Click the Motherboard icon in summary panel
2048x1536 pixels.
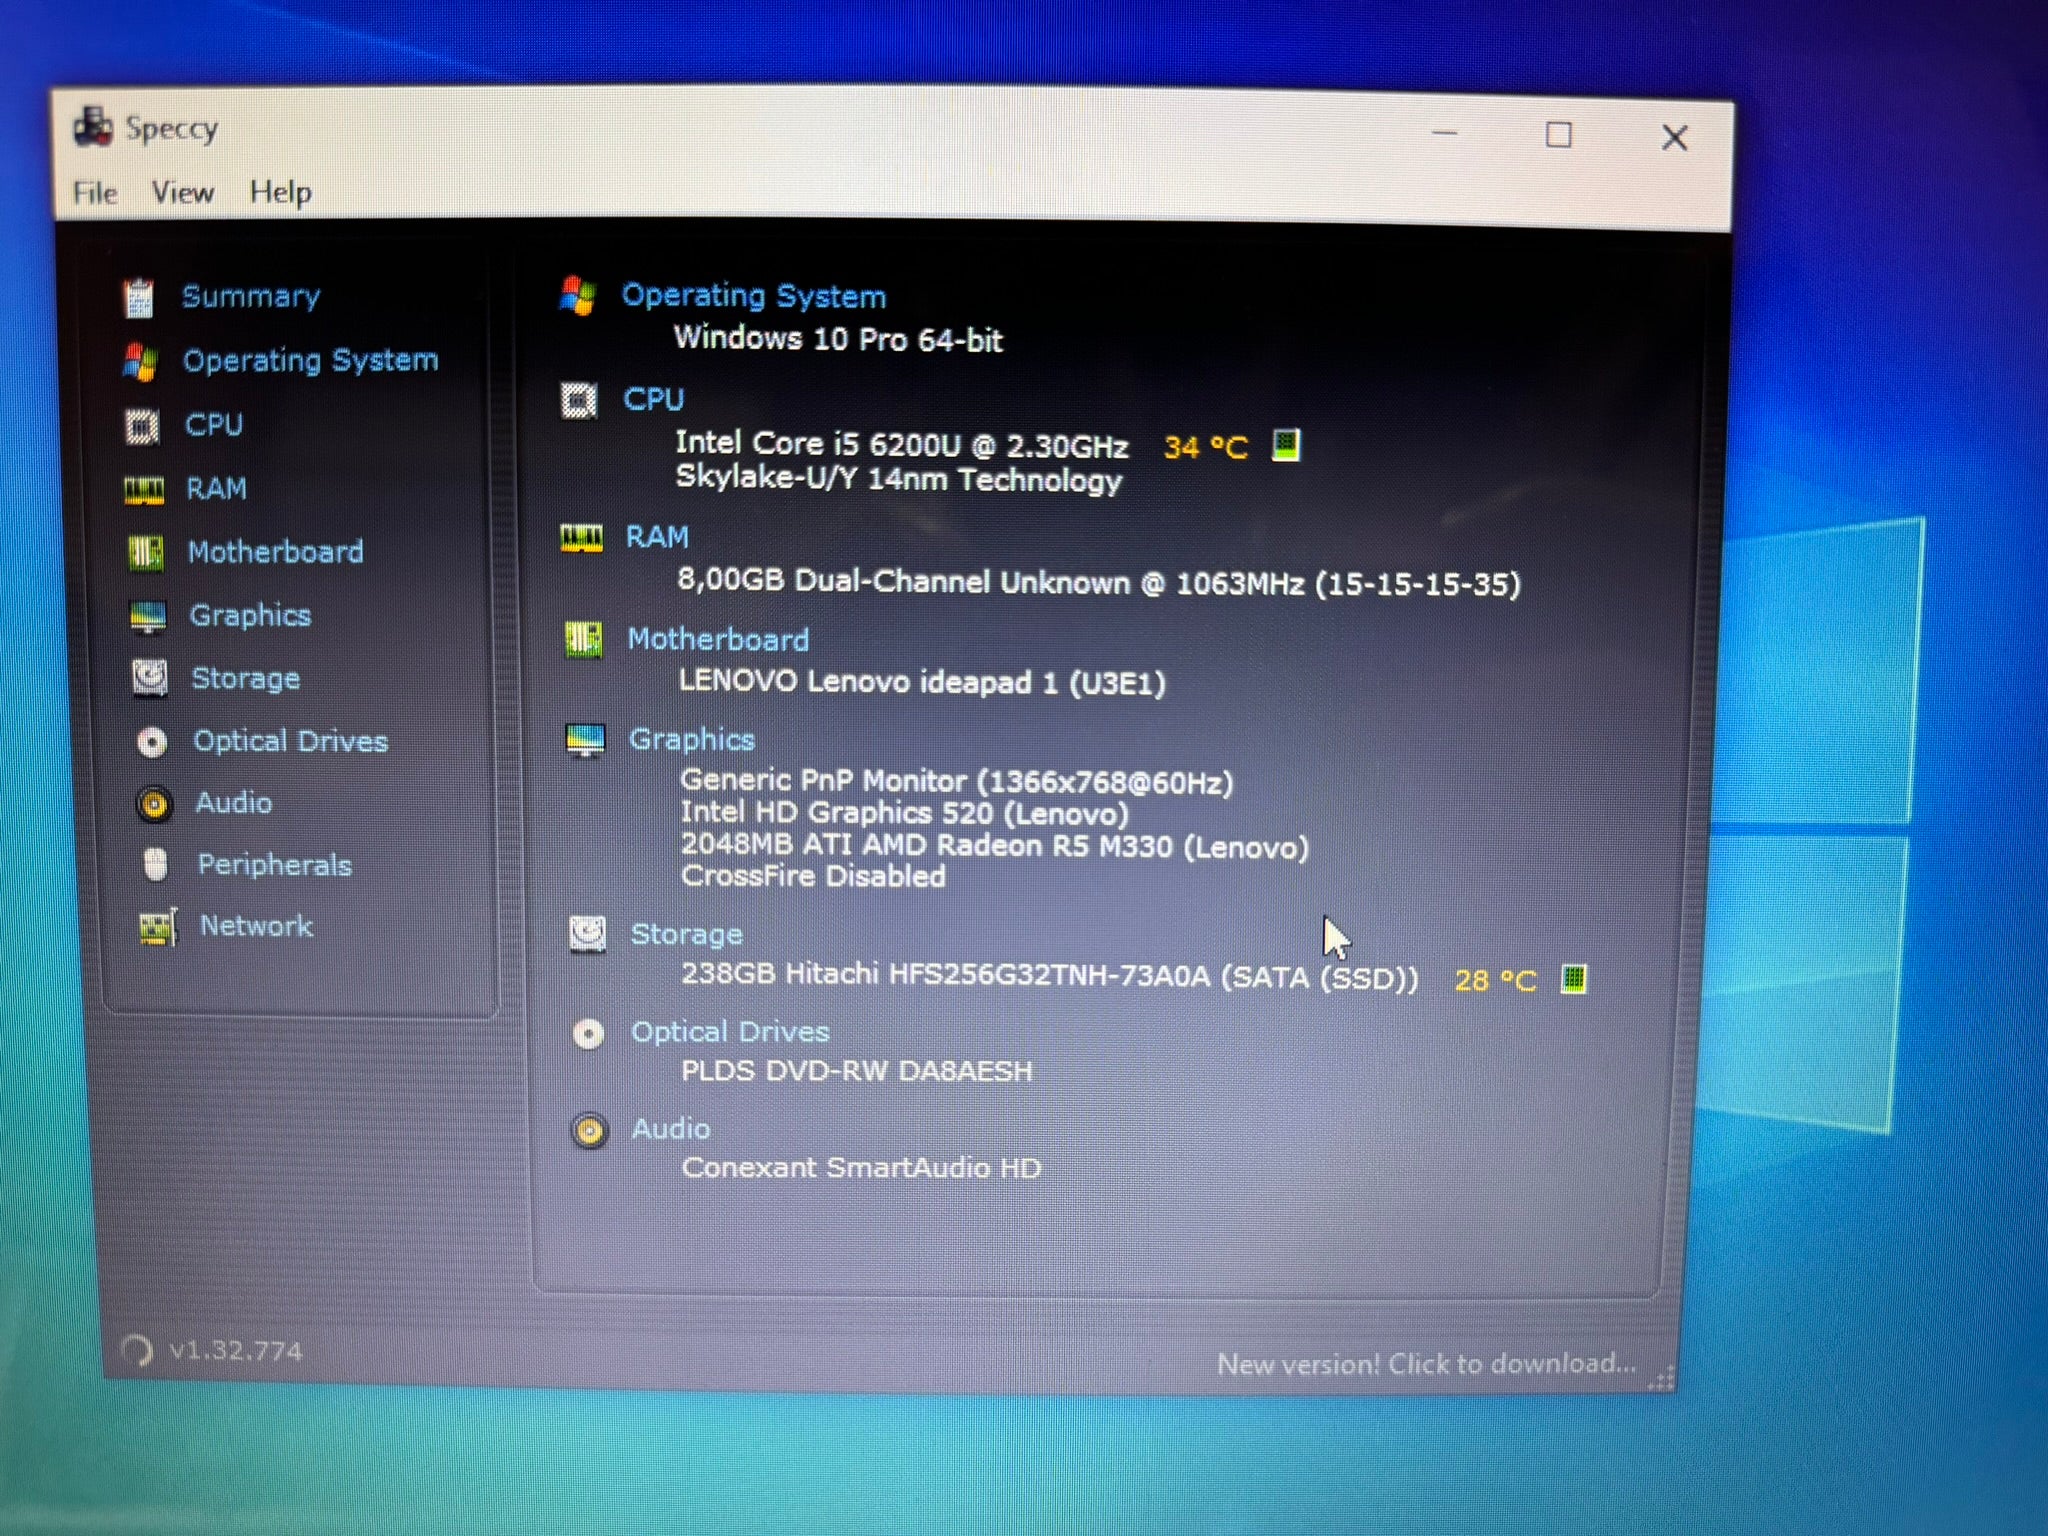pyautogui.click(x=584, y=640)
